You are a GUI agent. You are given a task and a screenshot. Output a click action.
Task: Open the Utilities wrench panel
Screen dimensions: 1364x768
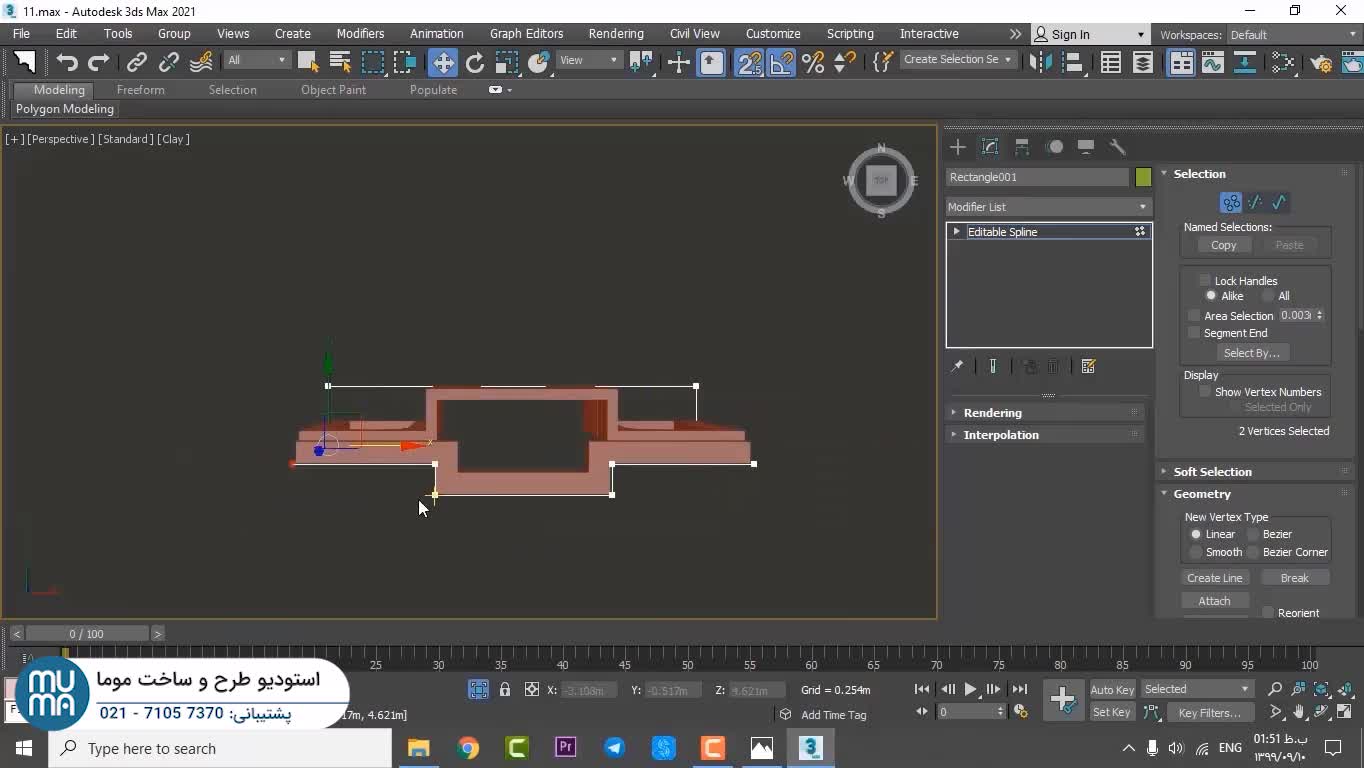(1118, 147)
